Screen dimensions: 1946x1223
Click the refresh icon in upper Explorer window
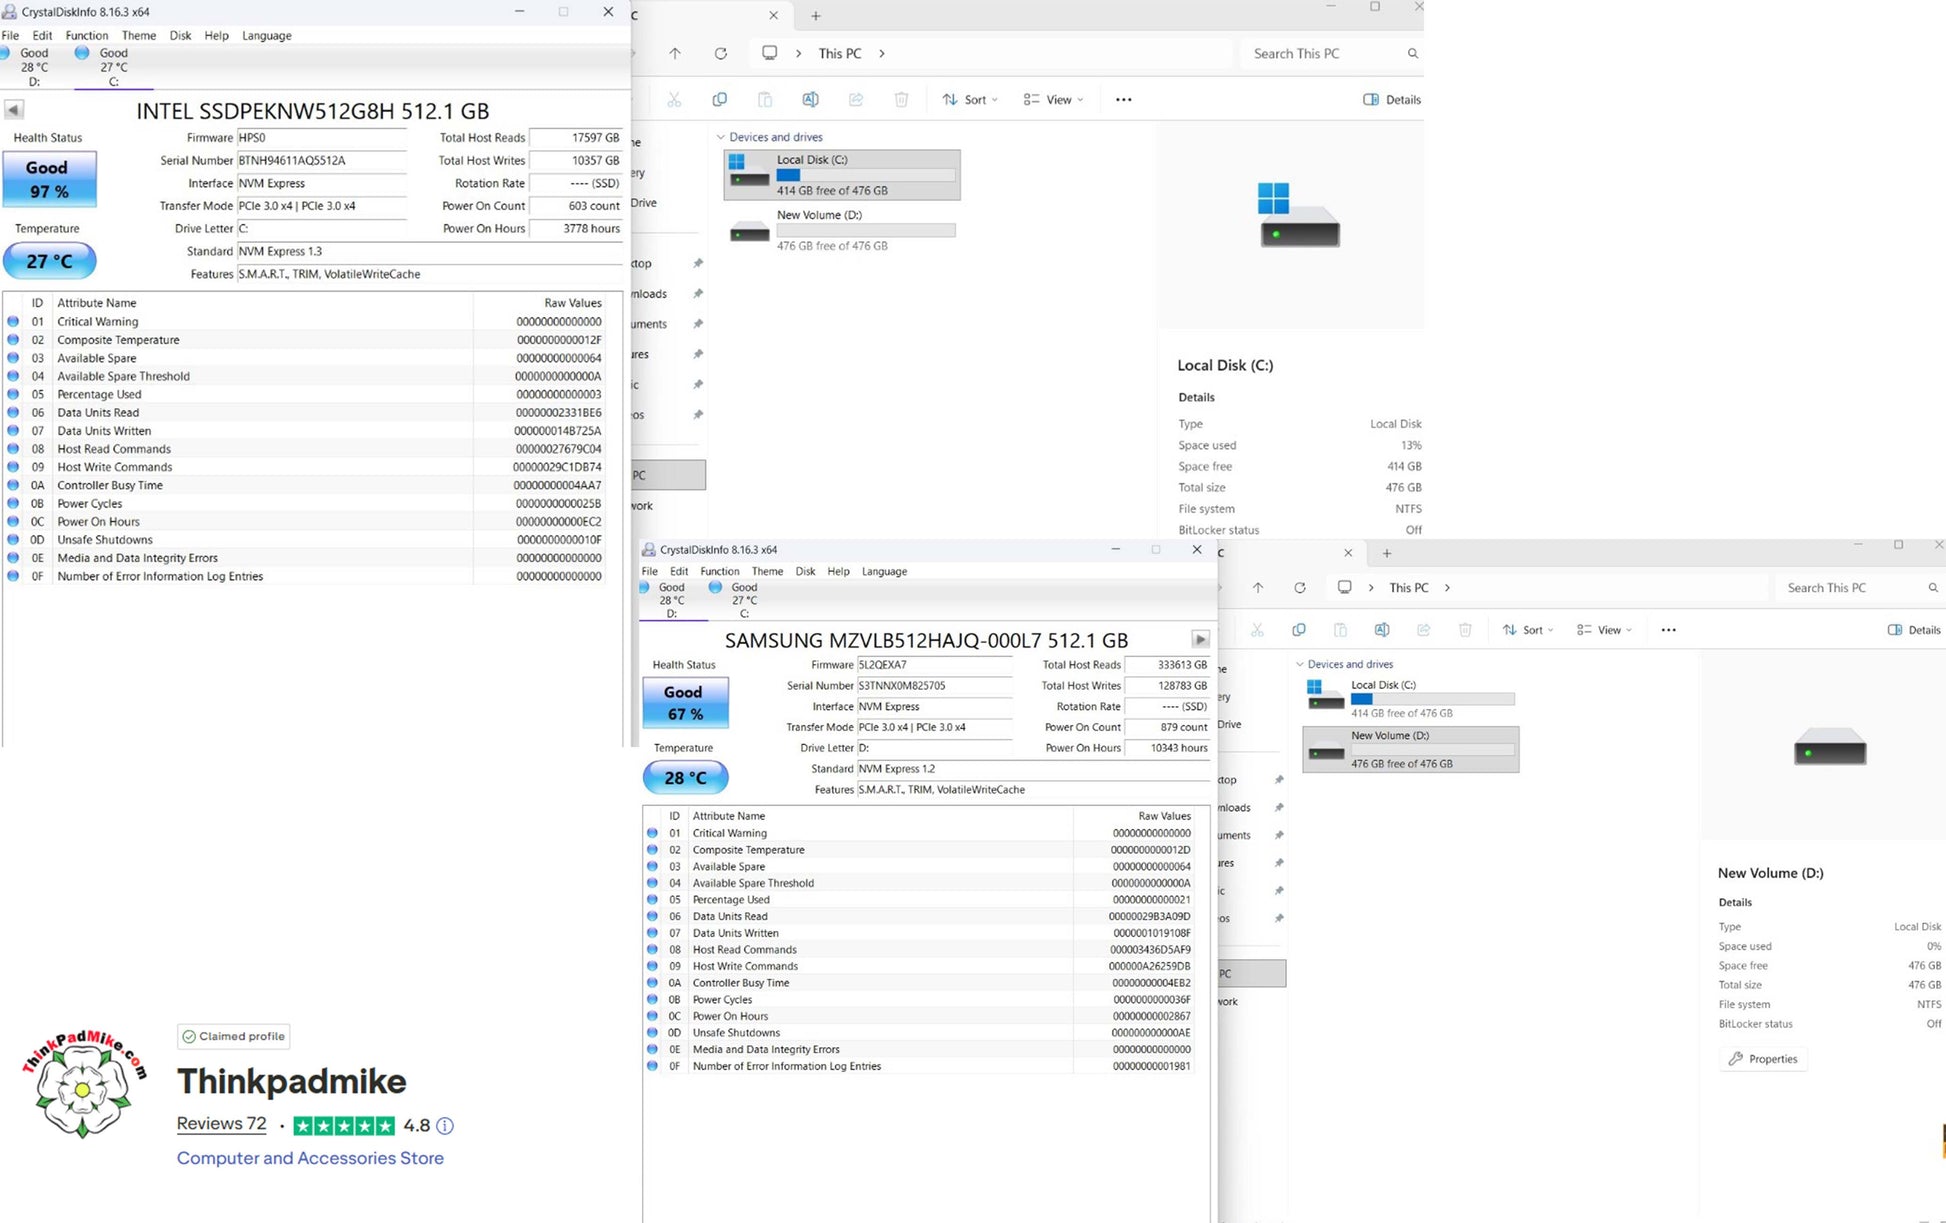pyautogui.click(x=720, y=54)
